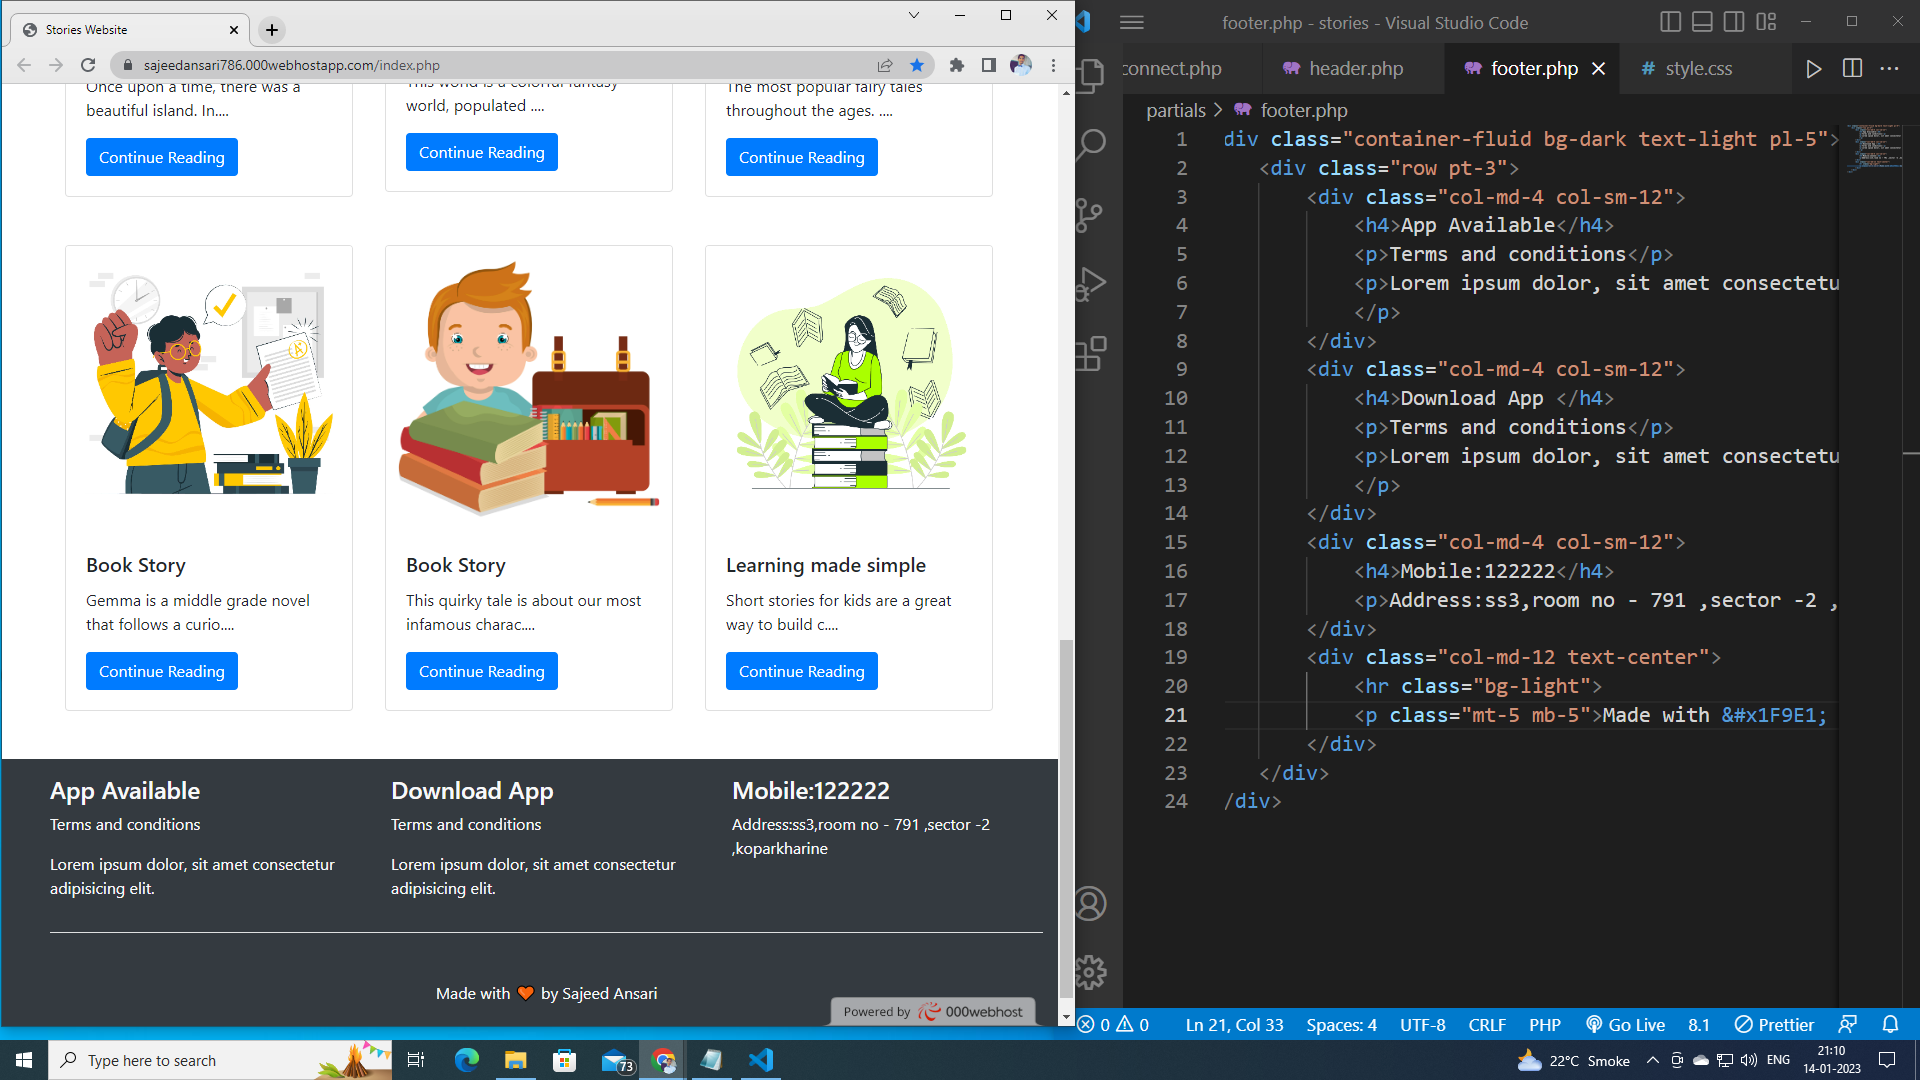
Task: Open the editor's More Actions menu
Action: pos(1891,68)
